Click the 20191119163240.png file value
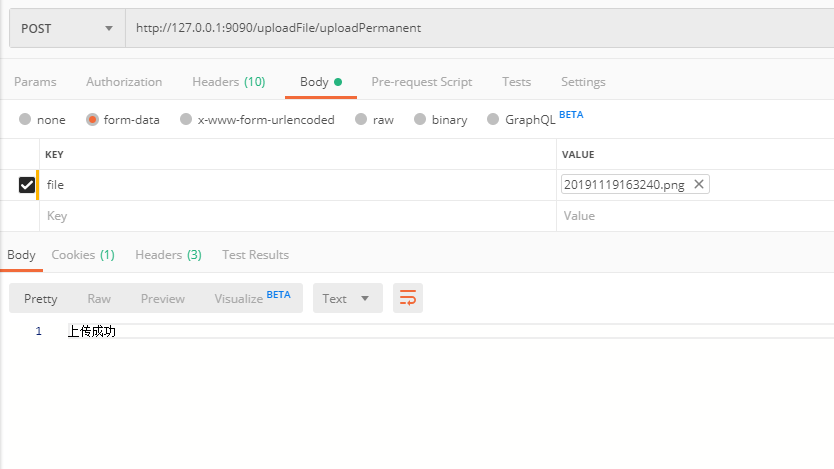This screenshot has width=834, height=469. click(x=624, y=185)
